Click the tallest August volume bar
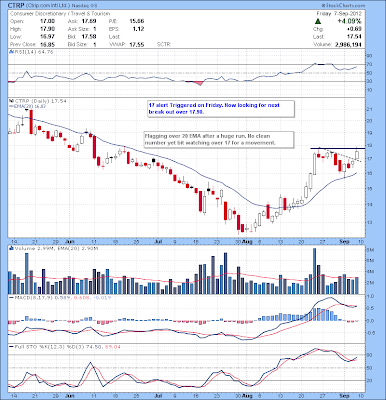Viewport: 386px width, 400px height. [x=314, y=271]
